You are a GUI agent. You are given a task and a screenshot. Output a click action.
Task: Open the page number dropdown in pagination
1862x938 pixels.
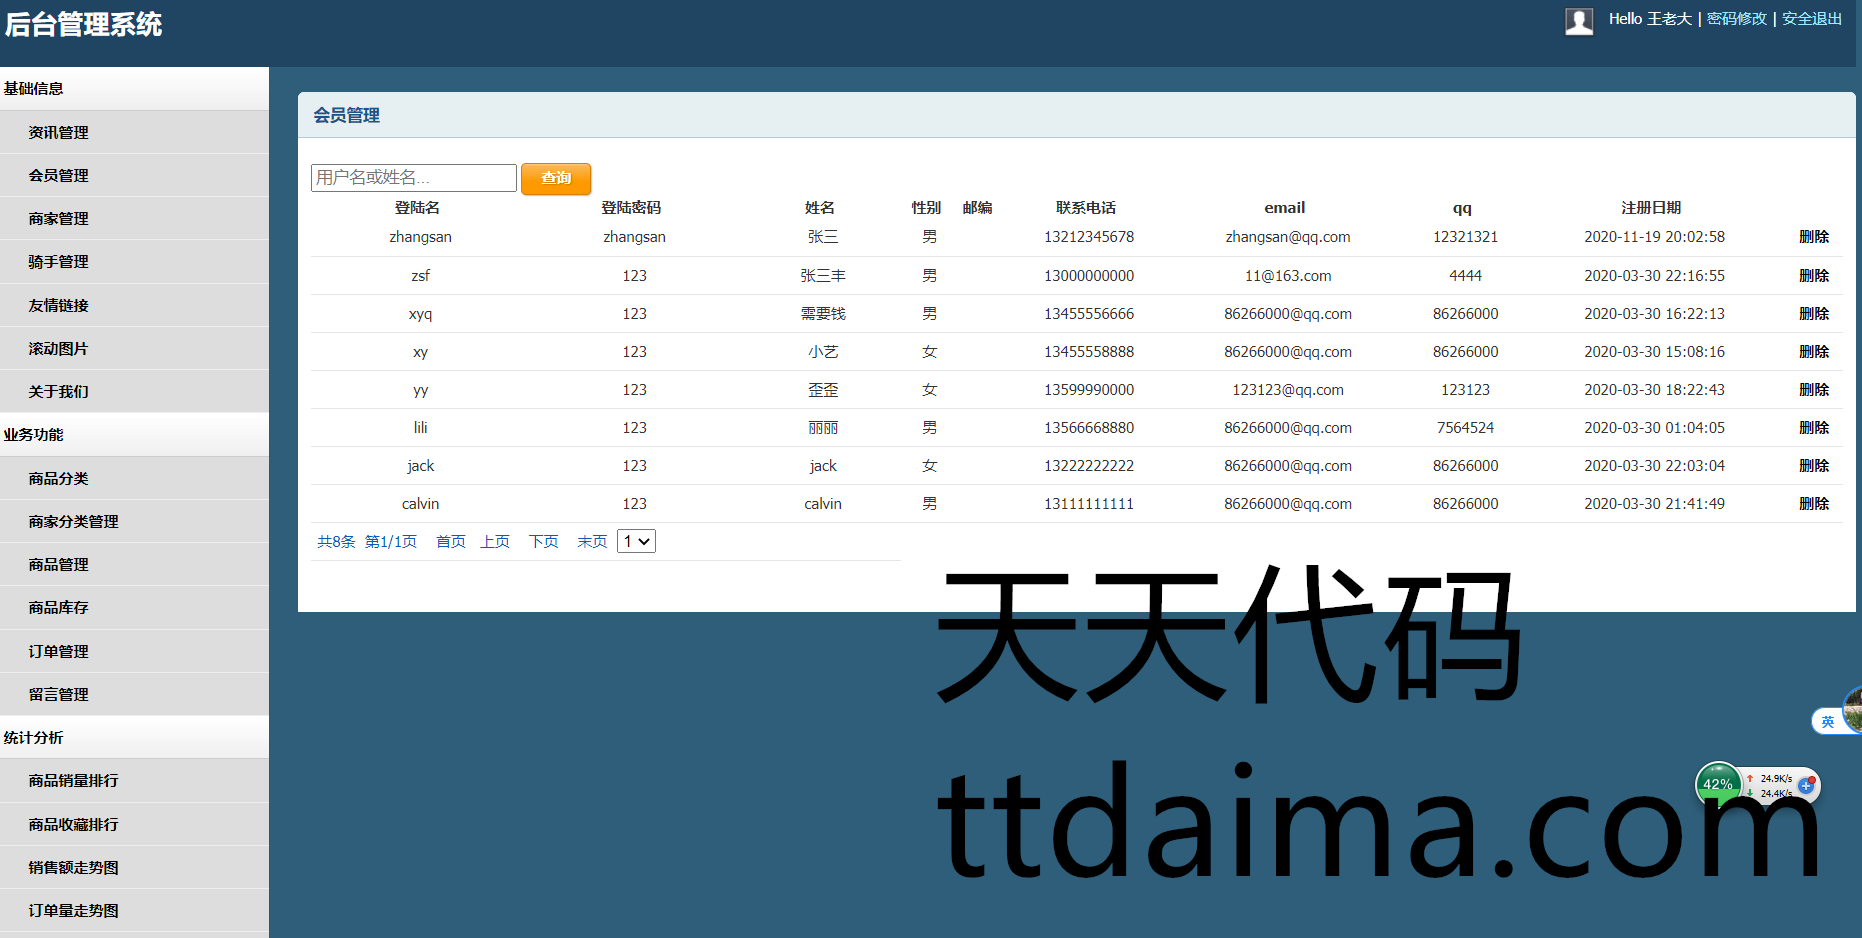pyautogui.click(x=636, y=541)
